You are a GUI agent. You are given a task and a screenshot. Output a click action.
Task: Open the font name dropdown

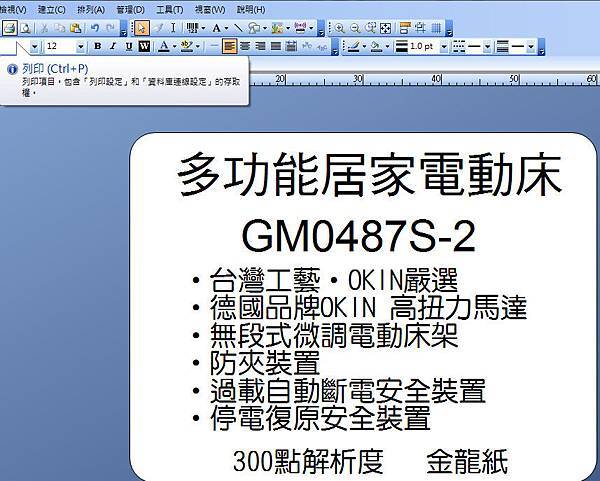(34, 47)
